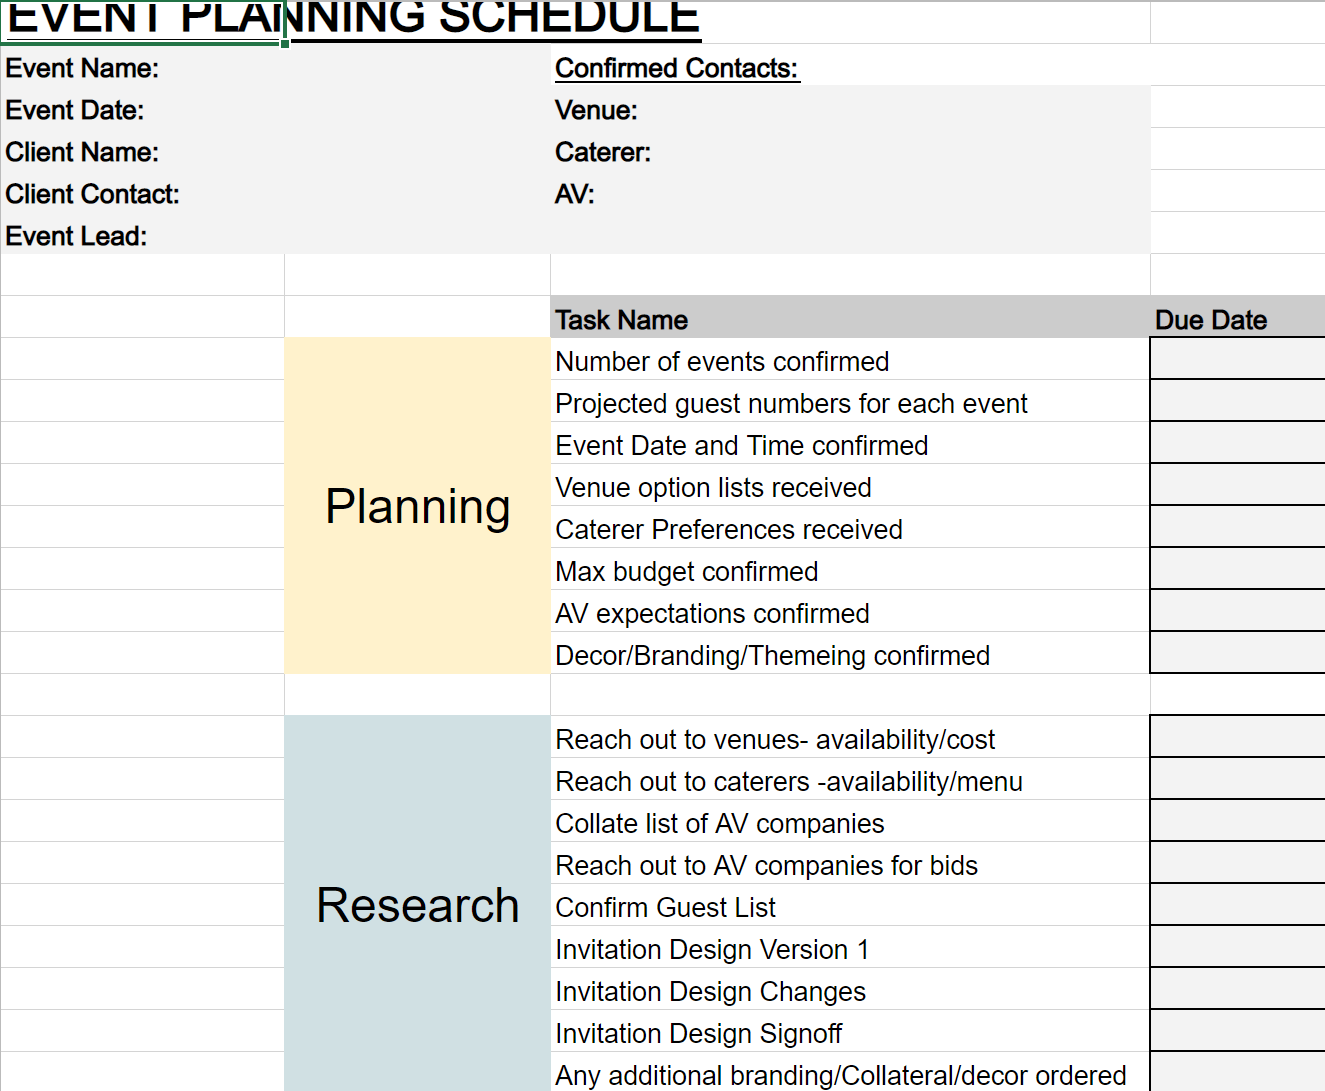
Task: Click the Task Name column header
Action: pos(850,319)
